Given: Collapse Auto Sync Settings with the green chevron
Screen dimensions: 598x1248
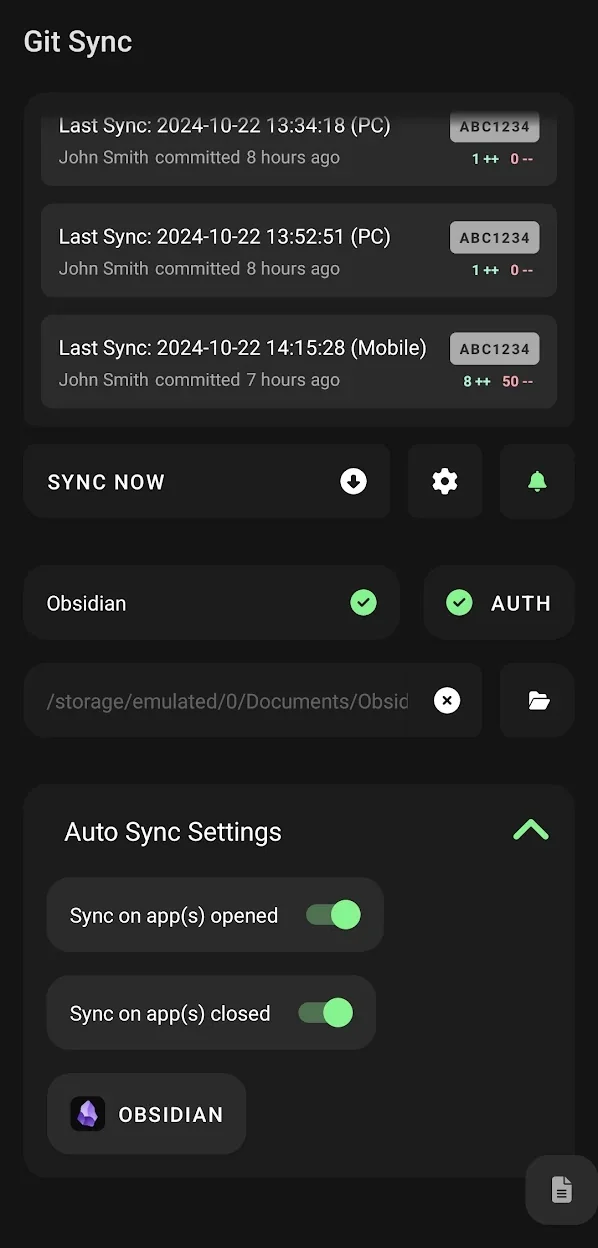Looking at the screenshot, I should click(x=531, y=830).
